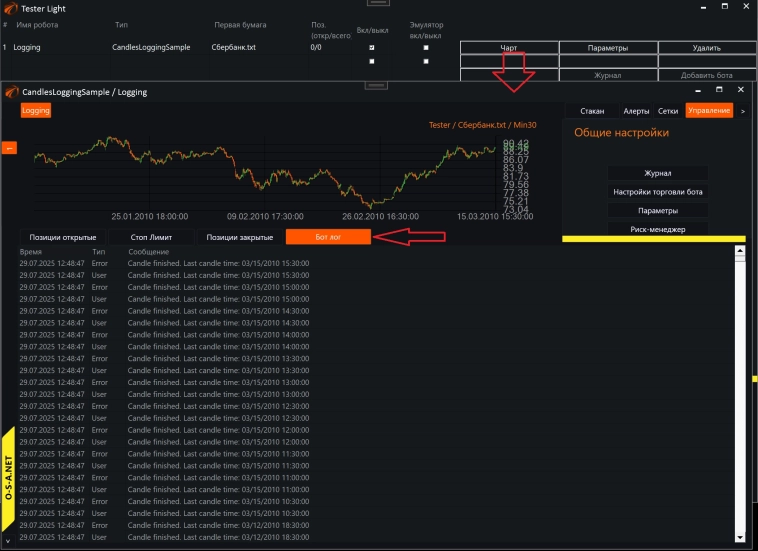The image size is (758, 551).
Task: Switch to Позиции открытые tab
Action: [x=62, y=237]
